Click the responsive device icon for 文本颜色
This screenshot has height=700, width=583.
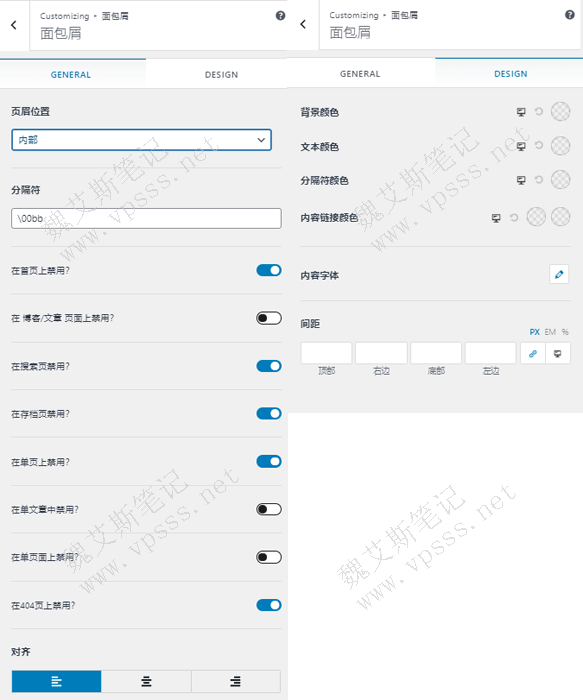521,146
